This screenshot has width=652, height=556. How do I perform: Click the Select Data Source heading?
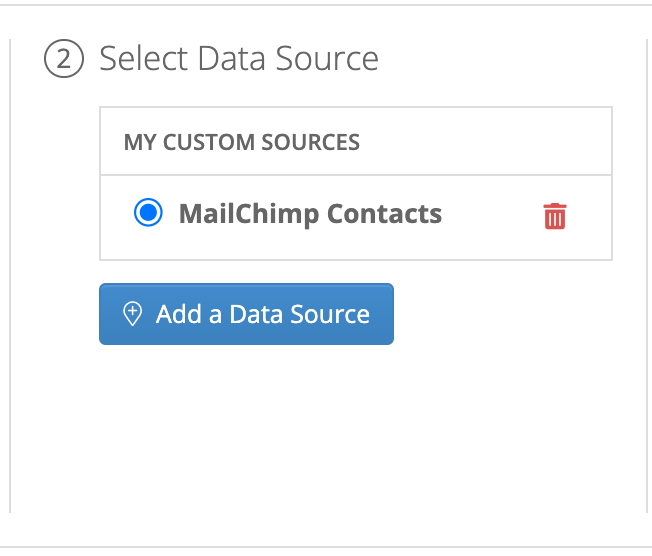[x=239, y=59]
